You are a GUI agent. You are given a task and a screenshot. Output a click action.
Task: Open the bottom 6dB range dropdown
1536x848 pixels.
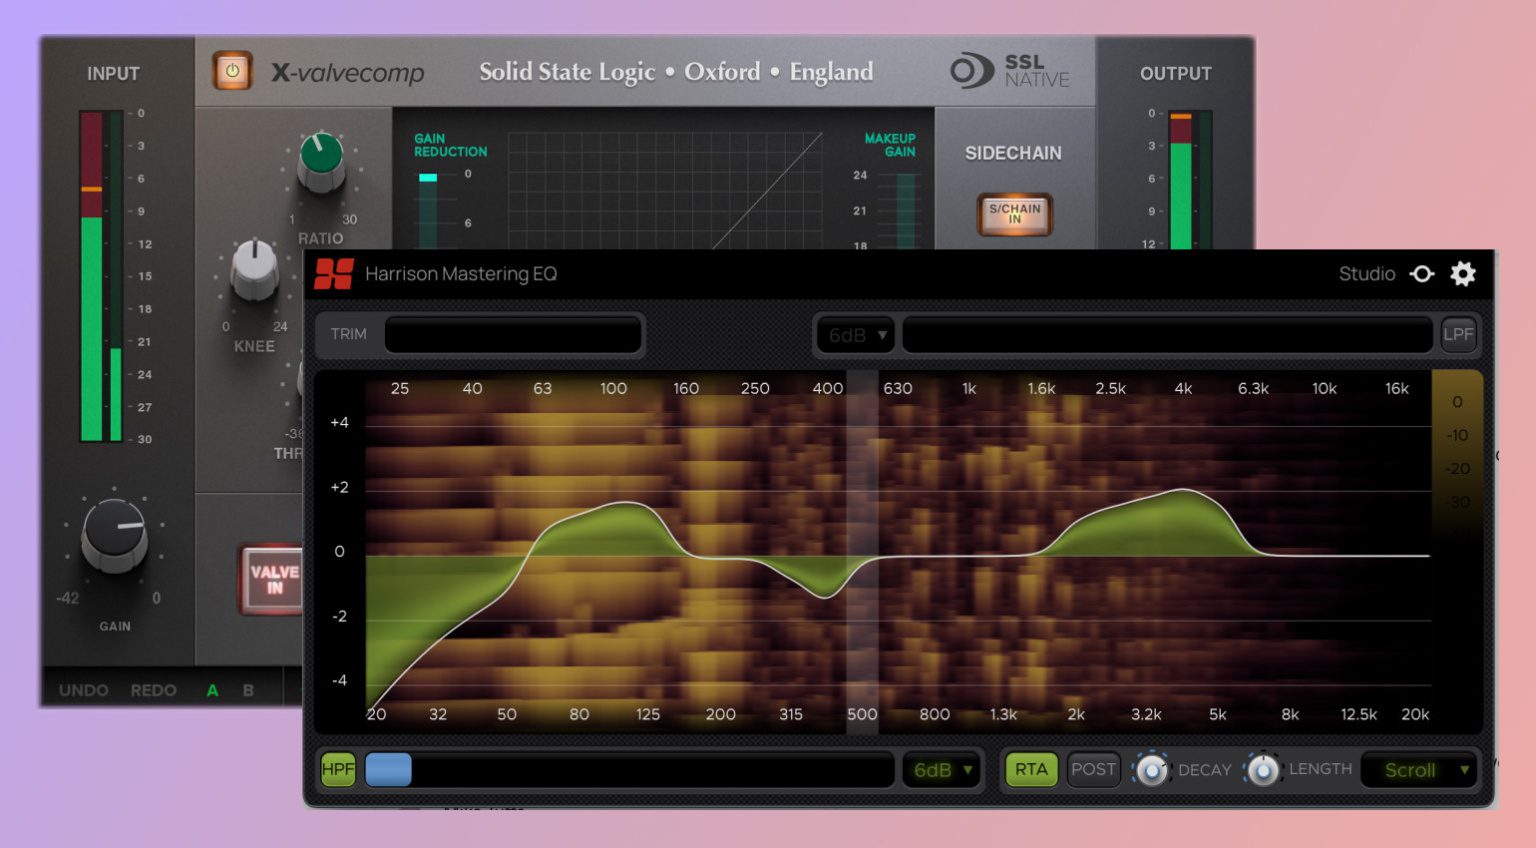[940, 769]
